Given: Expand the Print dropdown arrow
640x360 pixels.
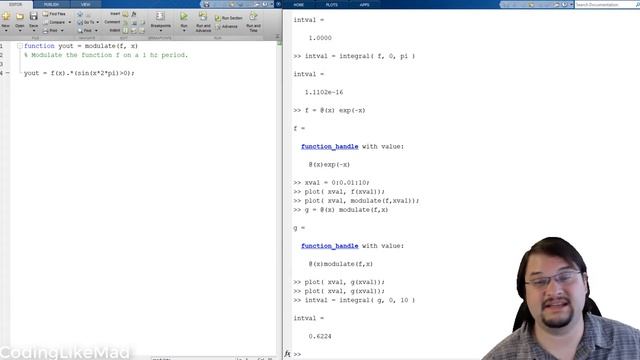Looking at the screenshot, I should tap(62, 31).
